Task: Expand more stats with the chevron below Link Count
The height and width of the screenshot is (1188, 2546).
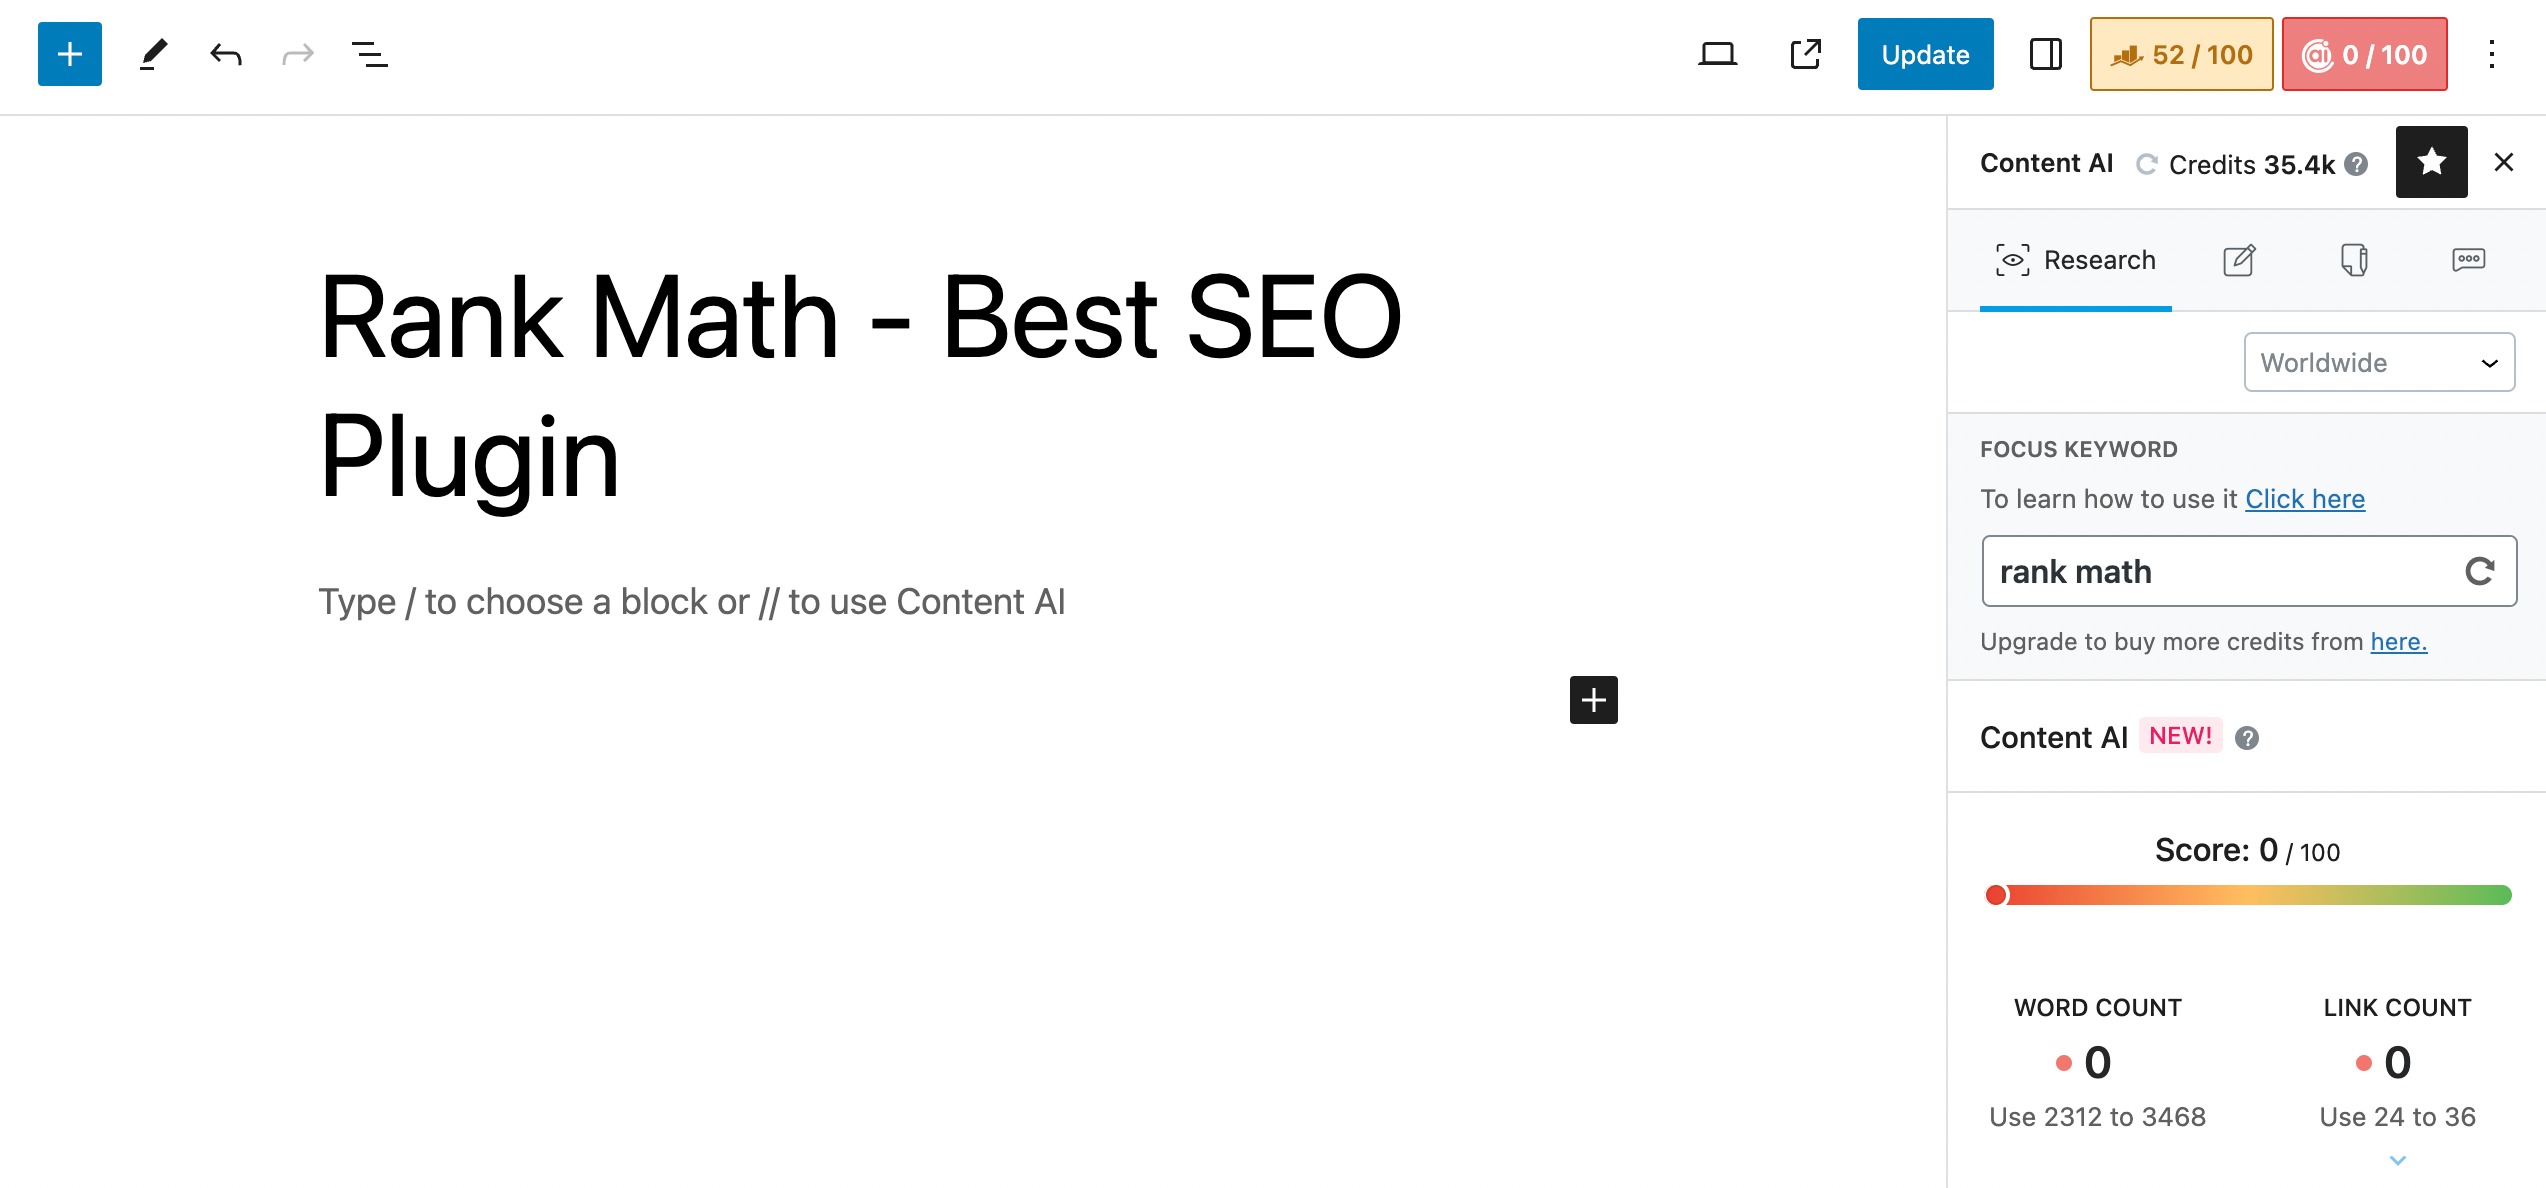Action: click(x=2397, y=1160)
